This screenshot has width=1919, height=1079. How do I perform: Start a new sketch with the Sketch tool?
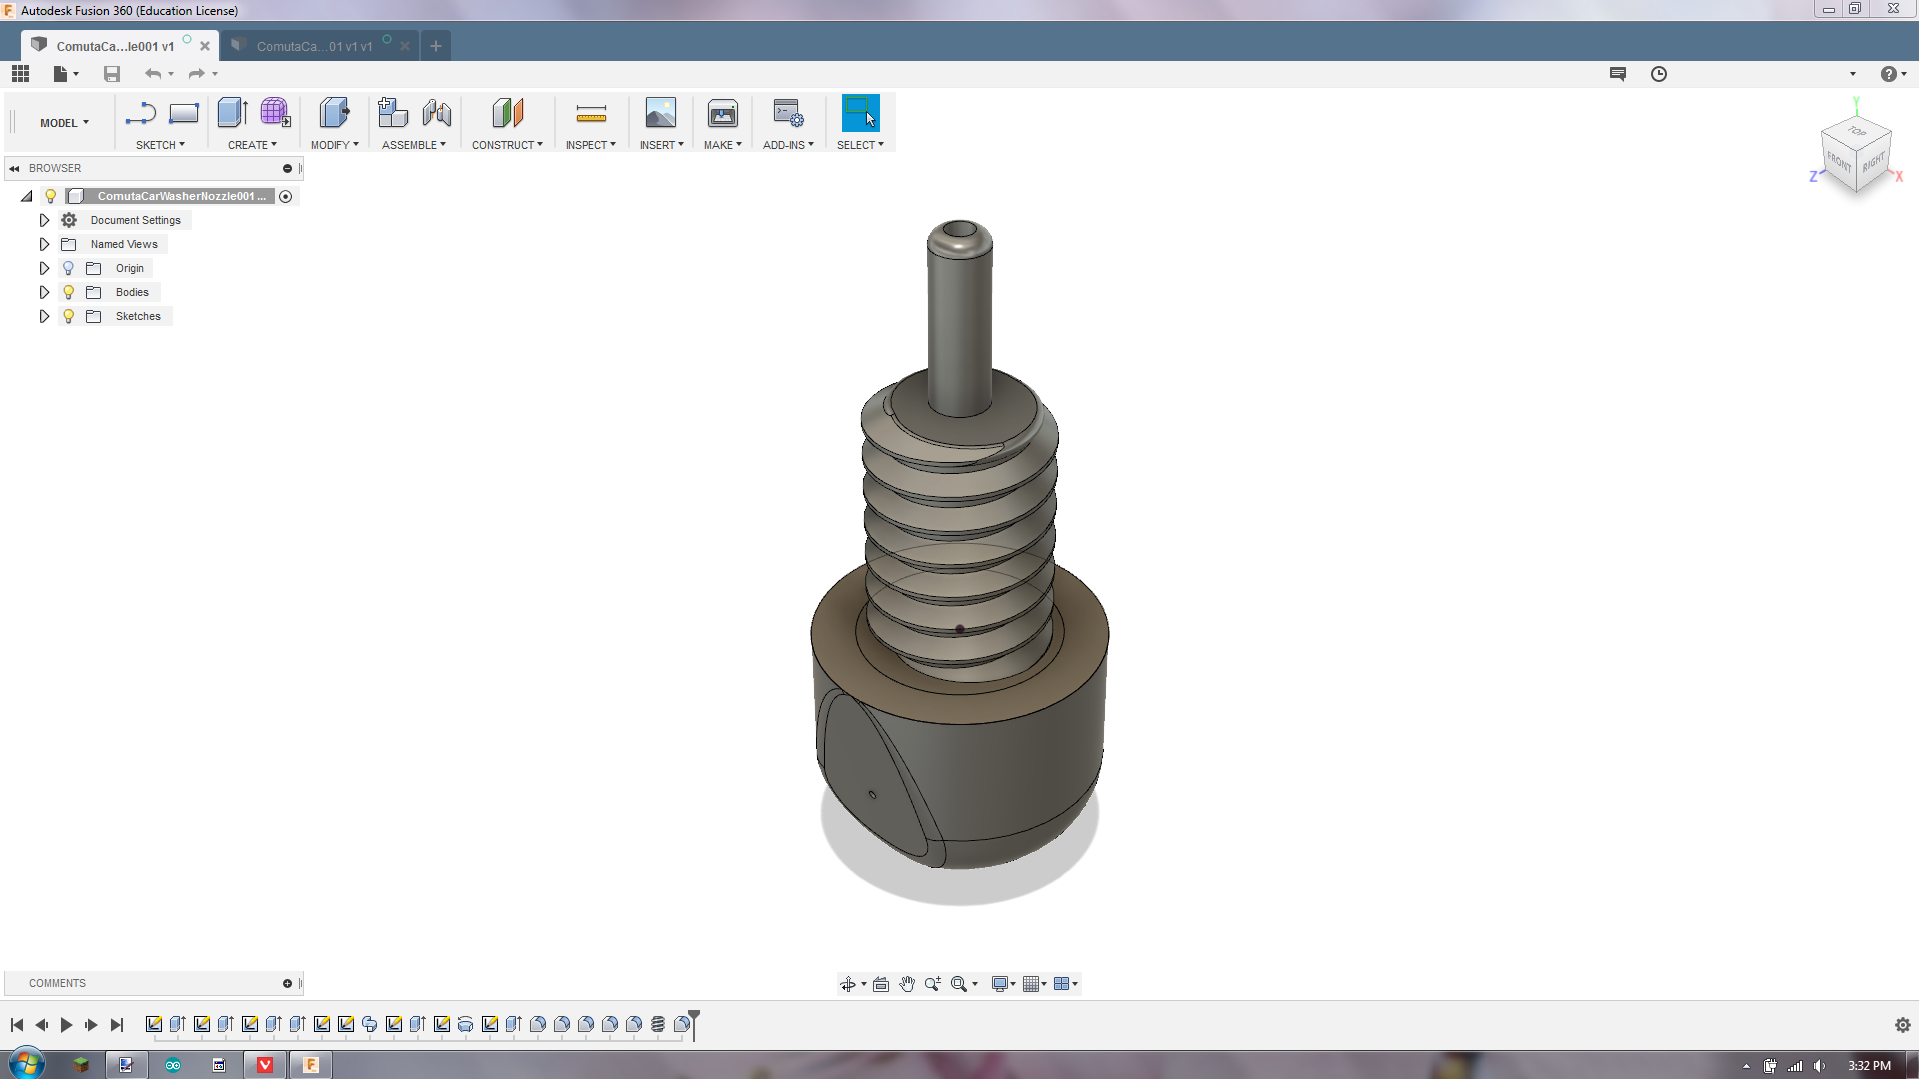point(140,113)
